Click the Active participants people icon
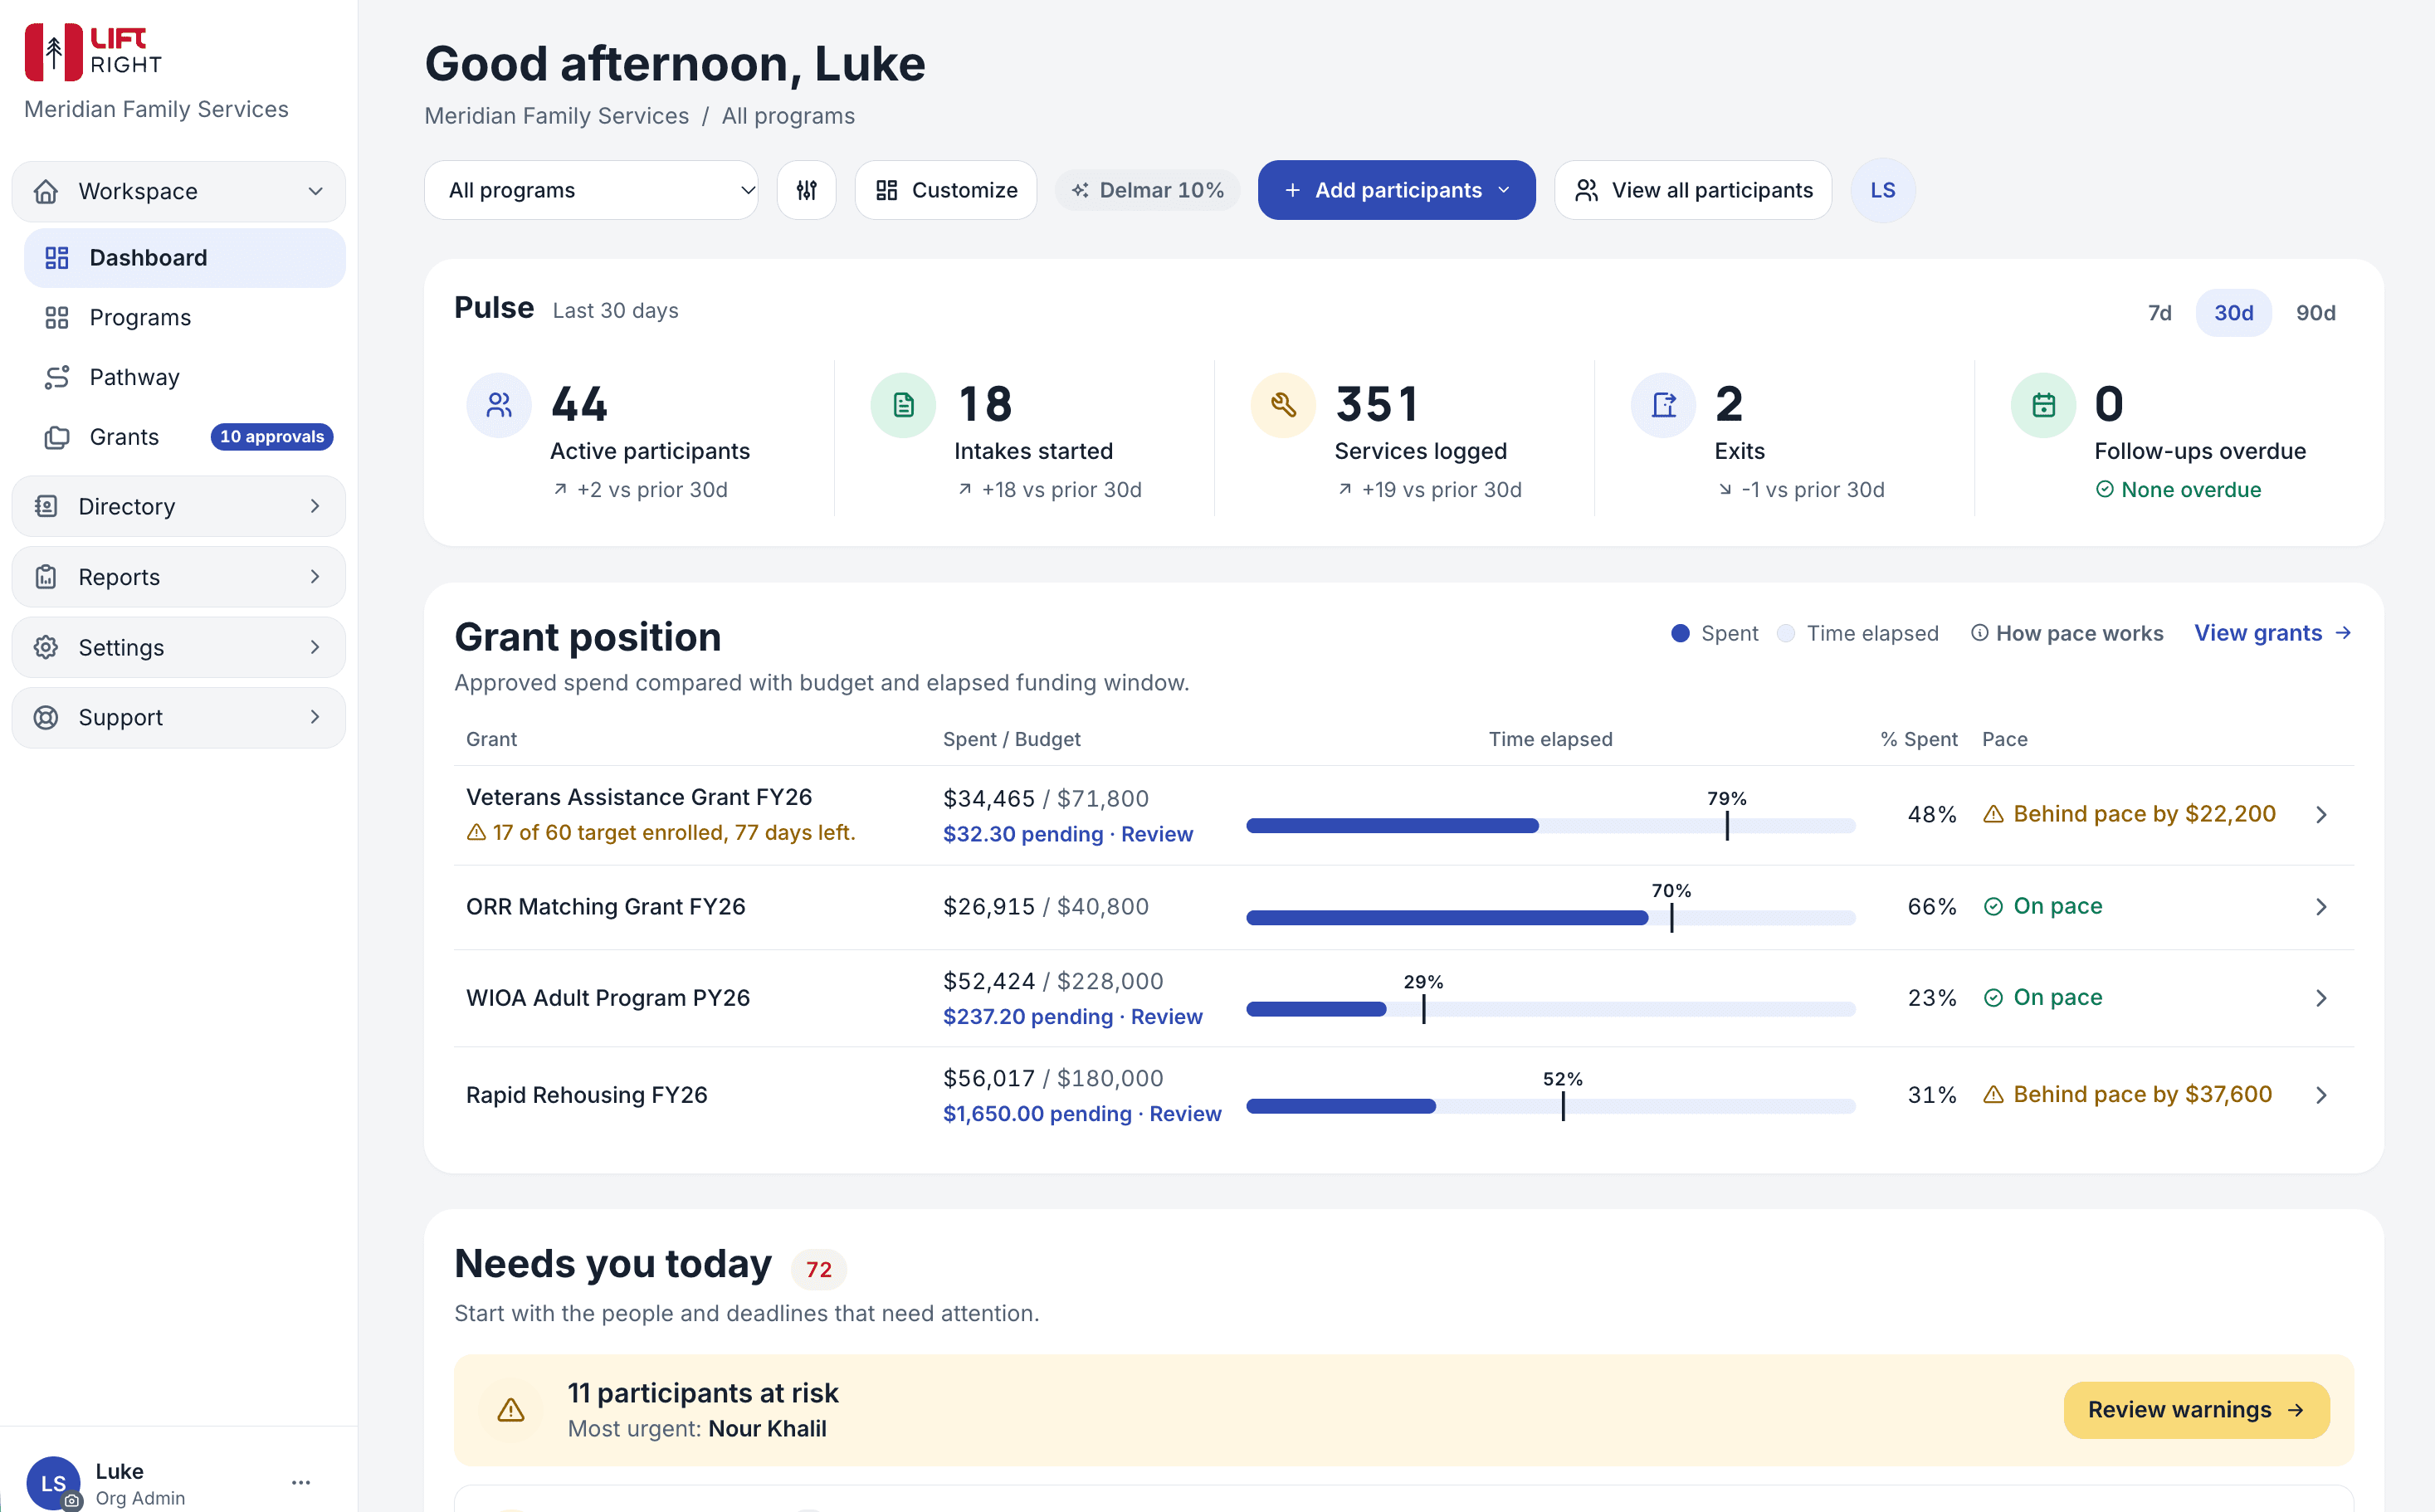Viewport: 2435px width, 1512px height. click(499, 405)
